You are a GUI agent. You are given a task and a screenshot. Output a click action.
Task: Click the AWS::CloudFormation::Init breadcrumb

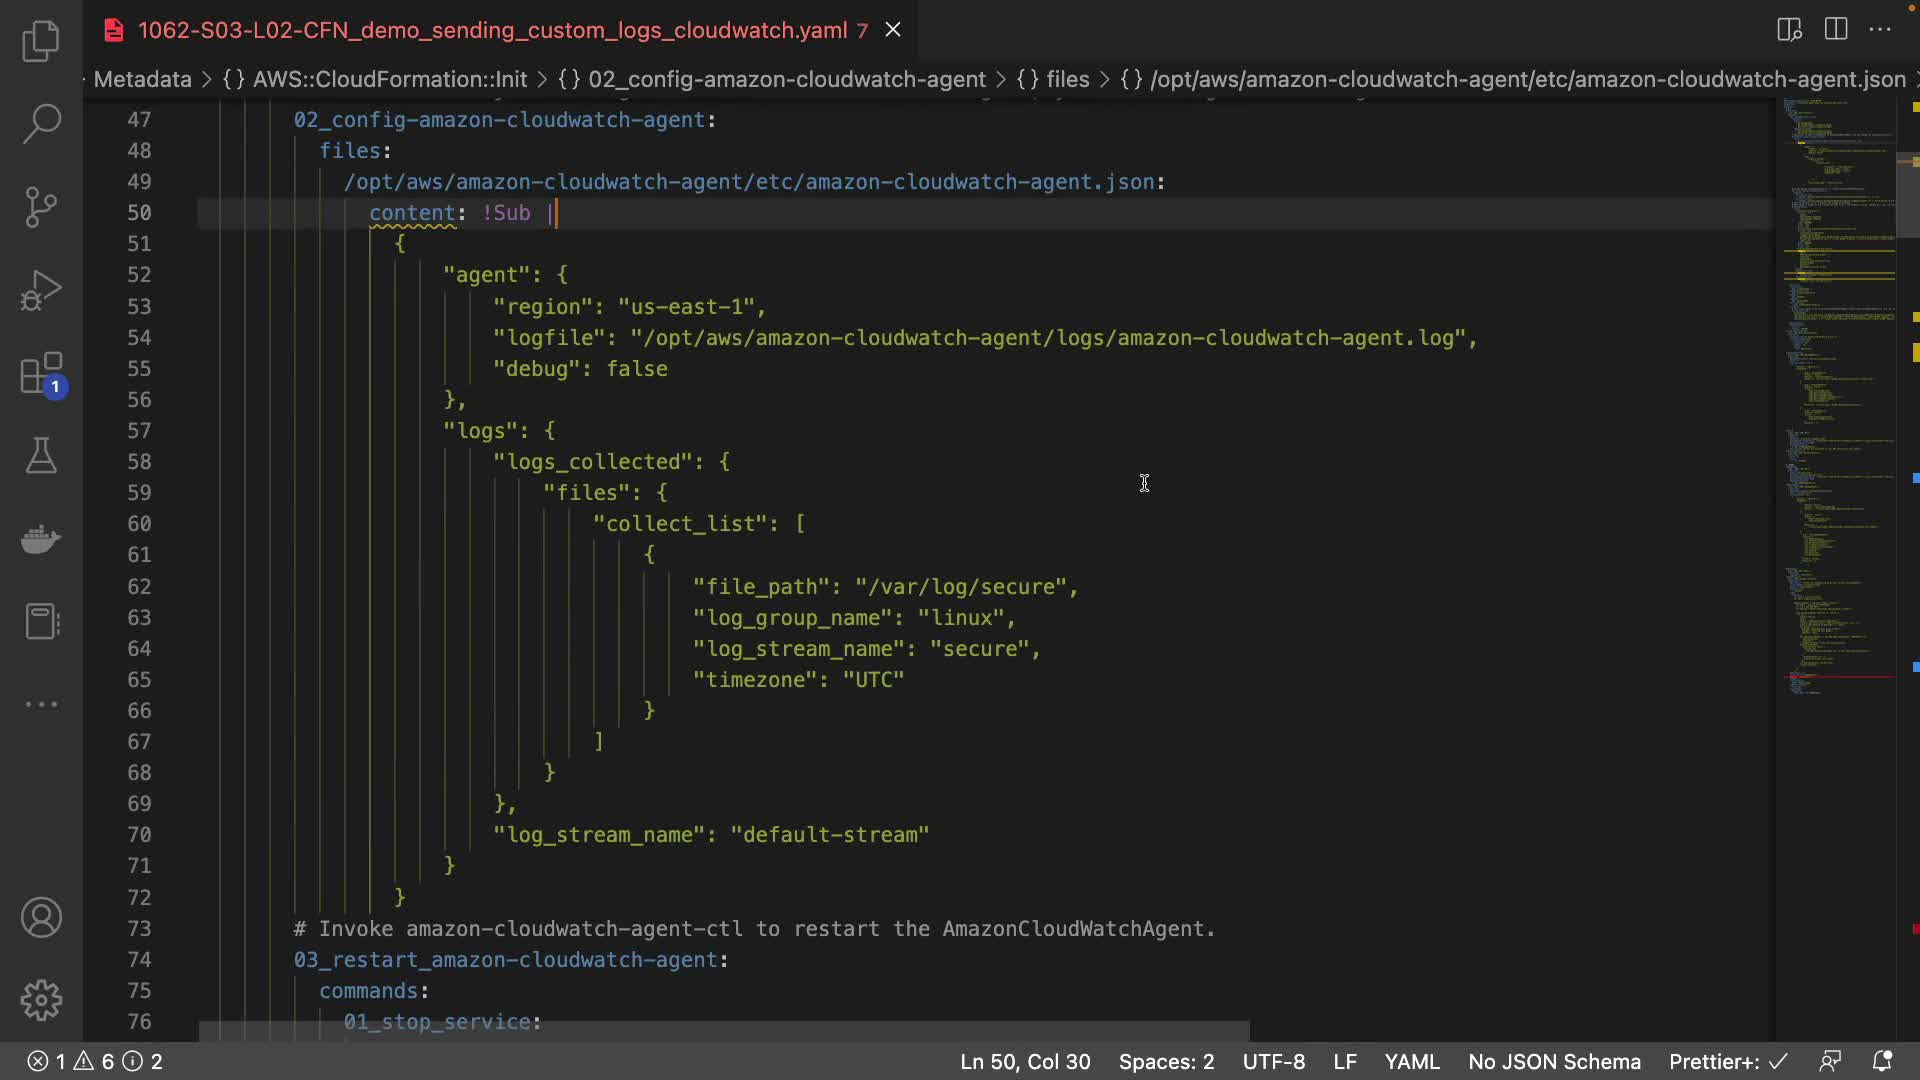(x=389, y=79)
